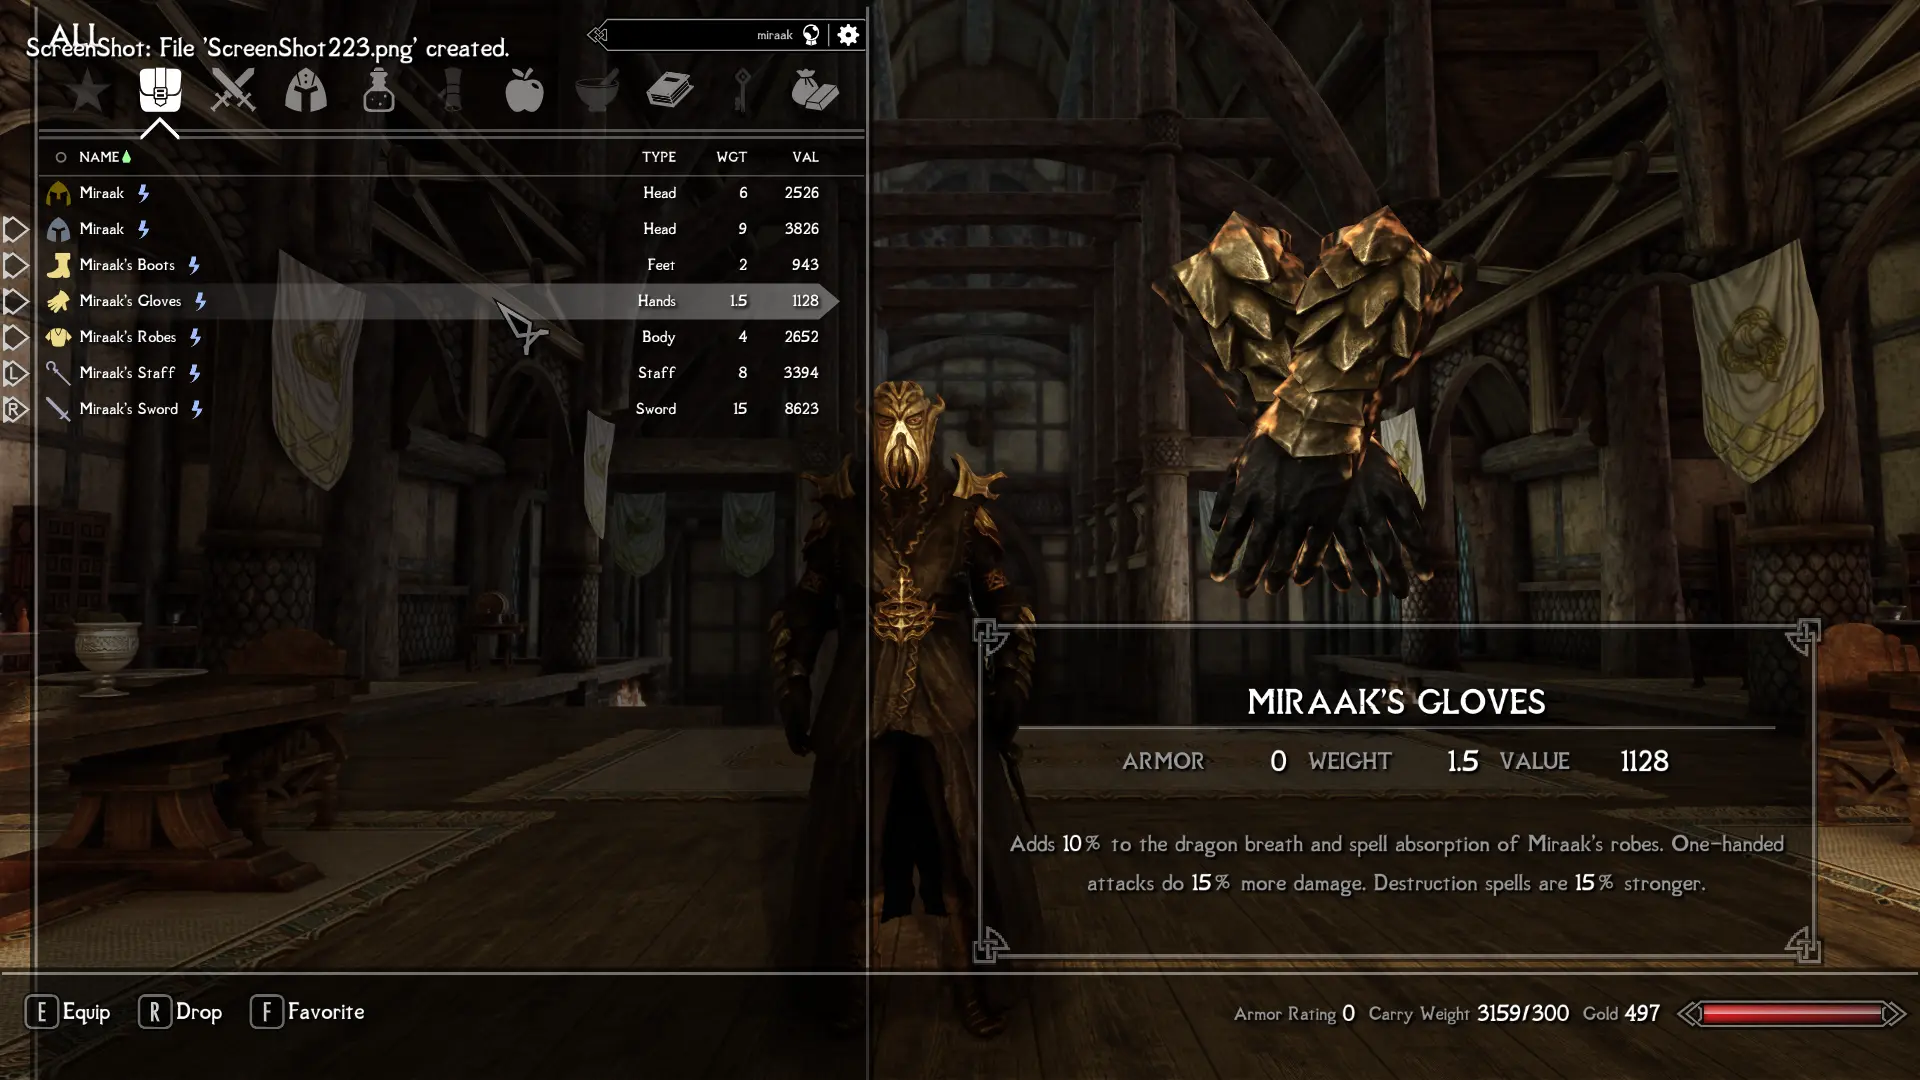The width and height of the screenshot is (1920, 1080).
Task: Select the food category icon
Action: click(524, 90)
